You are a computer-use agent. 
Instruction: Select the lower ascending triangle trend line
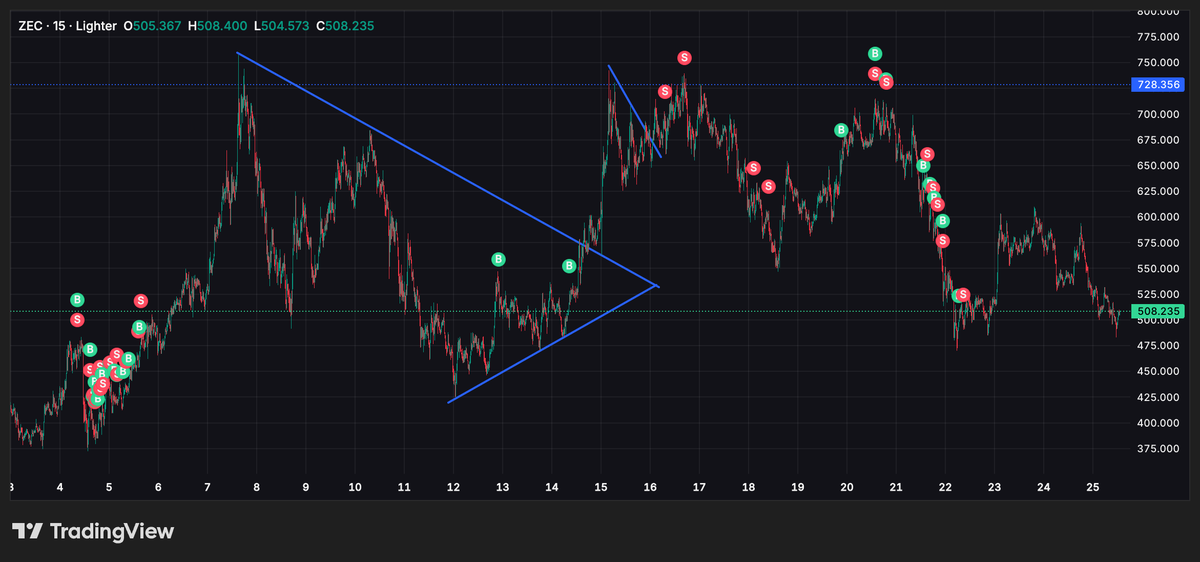pos(553,344)
